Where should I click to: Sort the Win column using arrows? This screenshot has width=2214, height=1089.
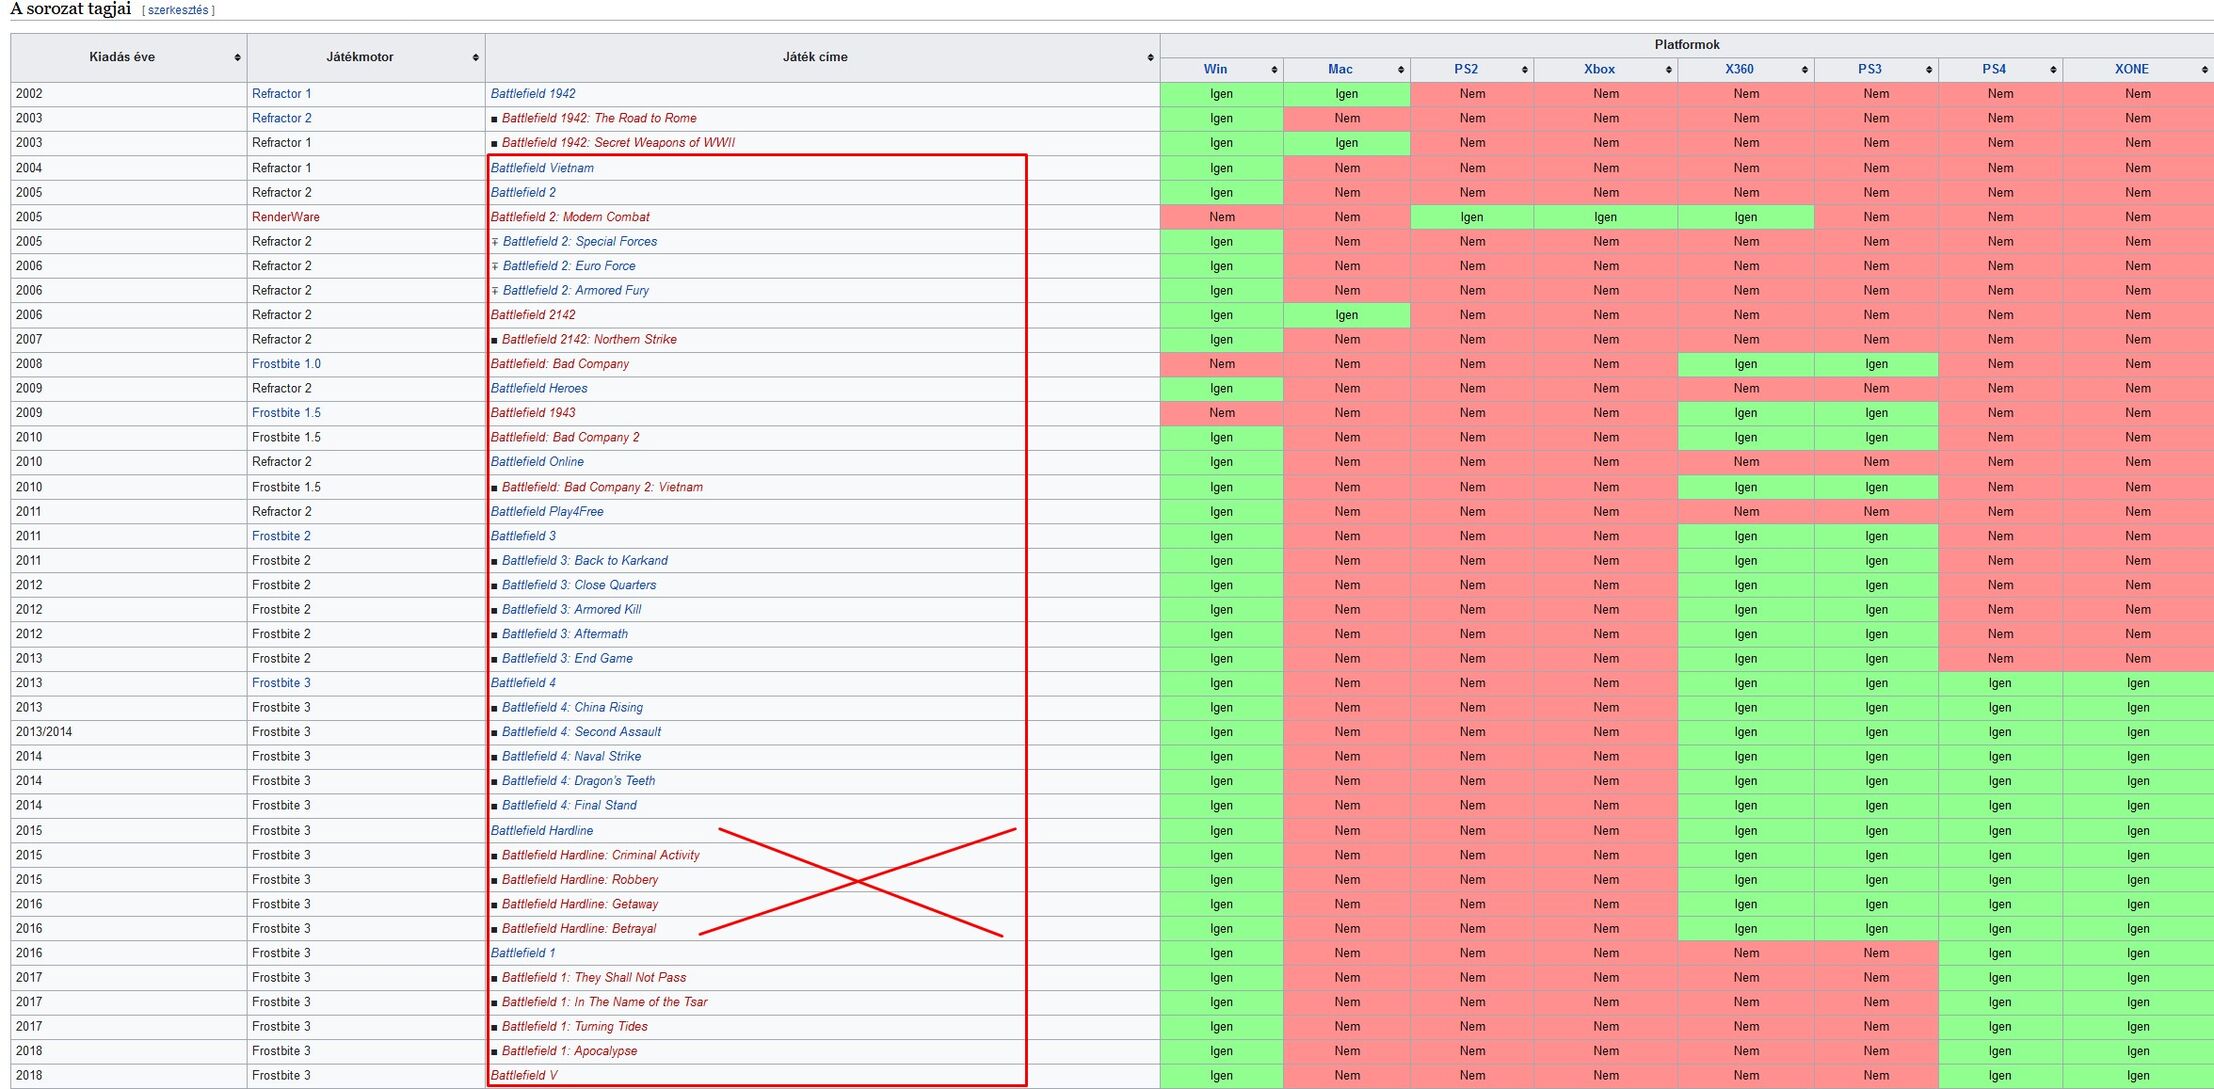coord(1274,70)
